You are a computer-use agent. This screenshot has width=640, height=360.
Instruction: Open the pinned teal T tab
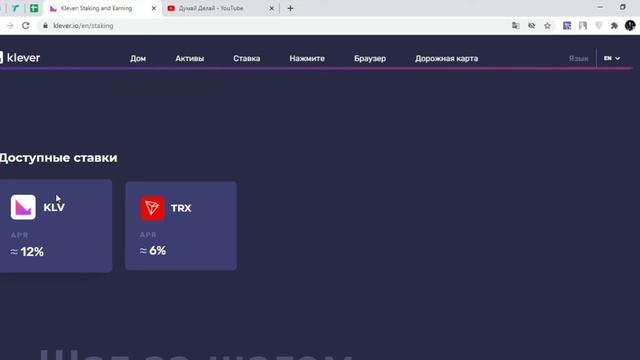[16, 8]
